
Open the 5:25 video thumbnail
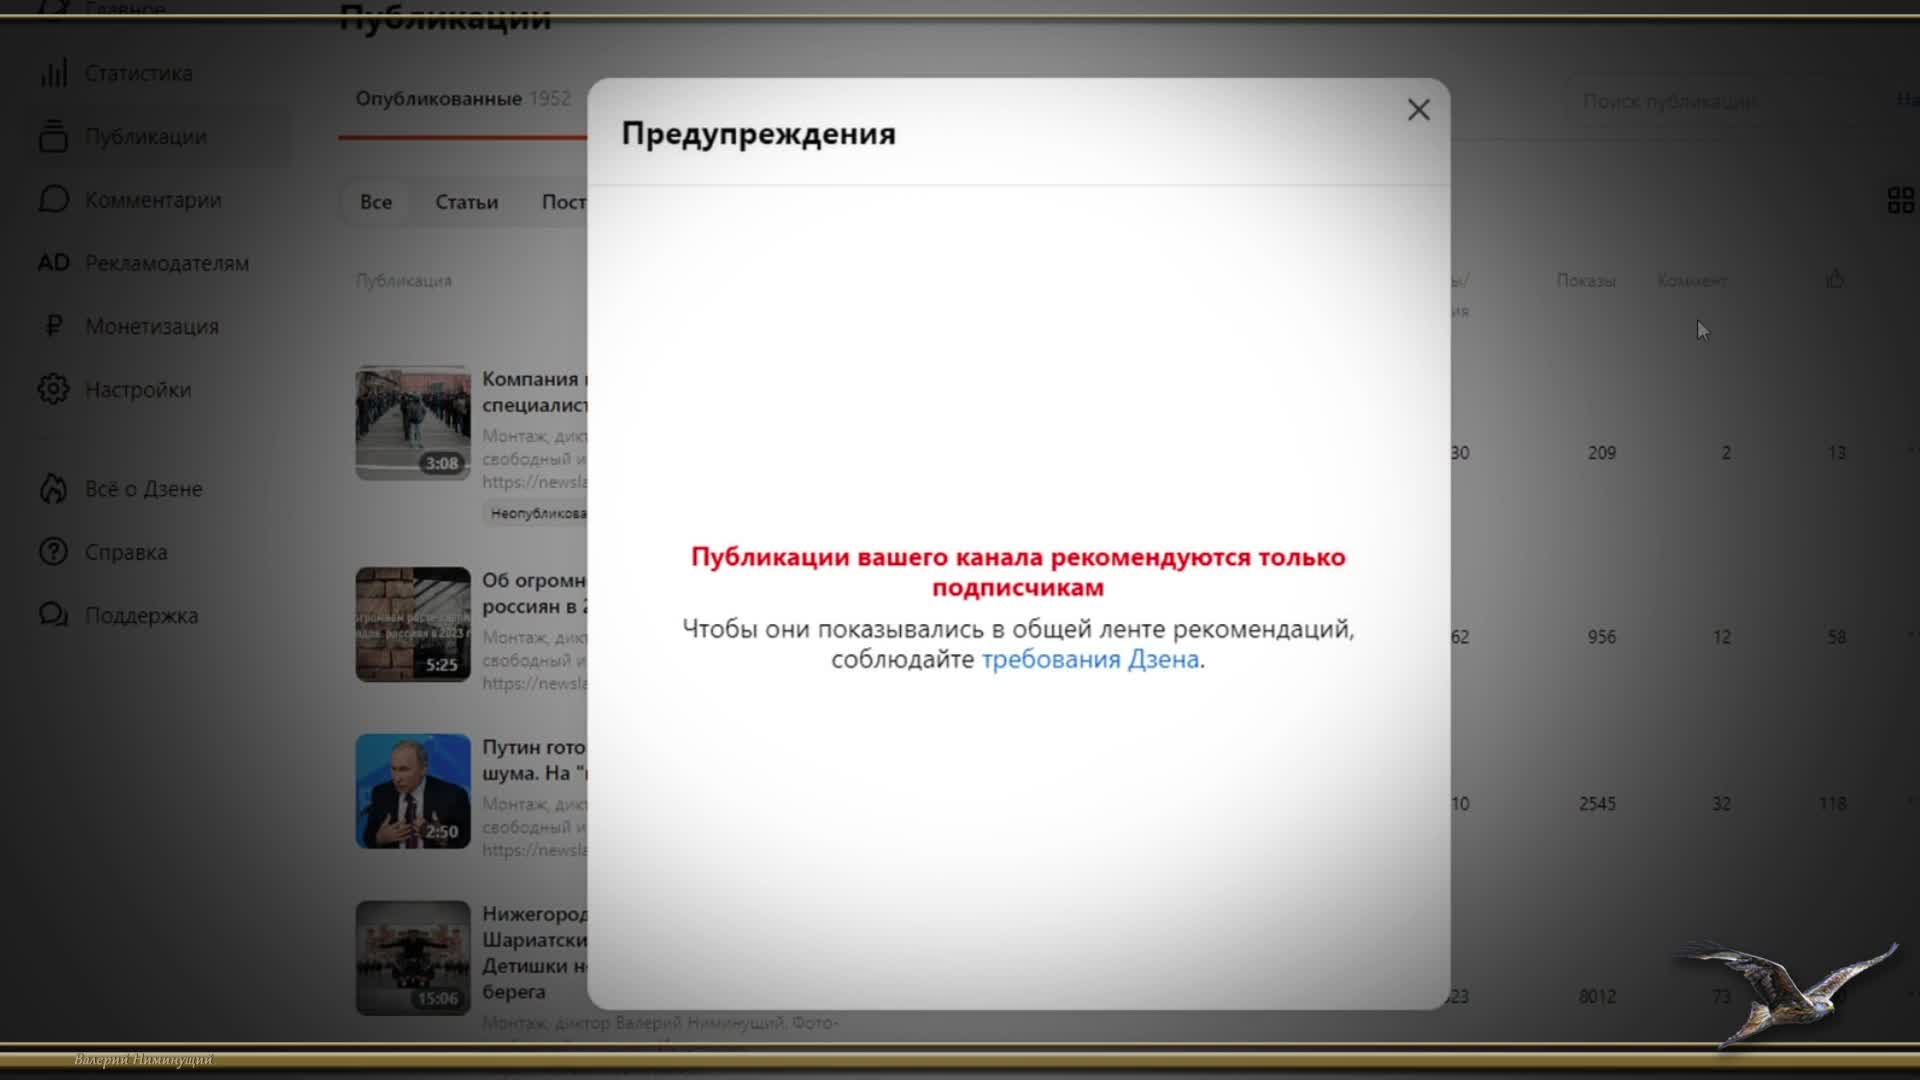tap(413, 625)
